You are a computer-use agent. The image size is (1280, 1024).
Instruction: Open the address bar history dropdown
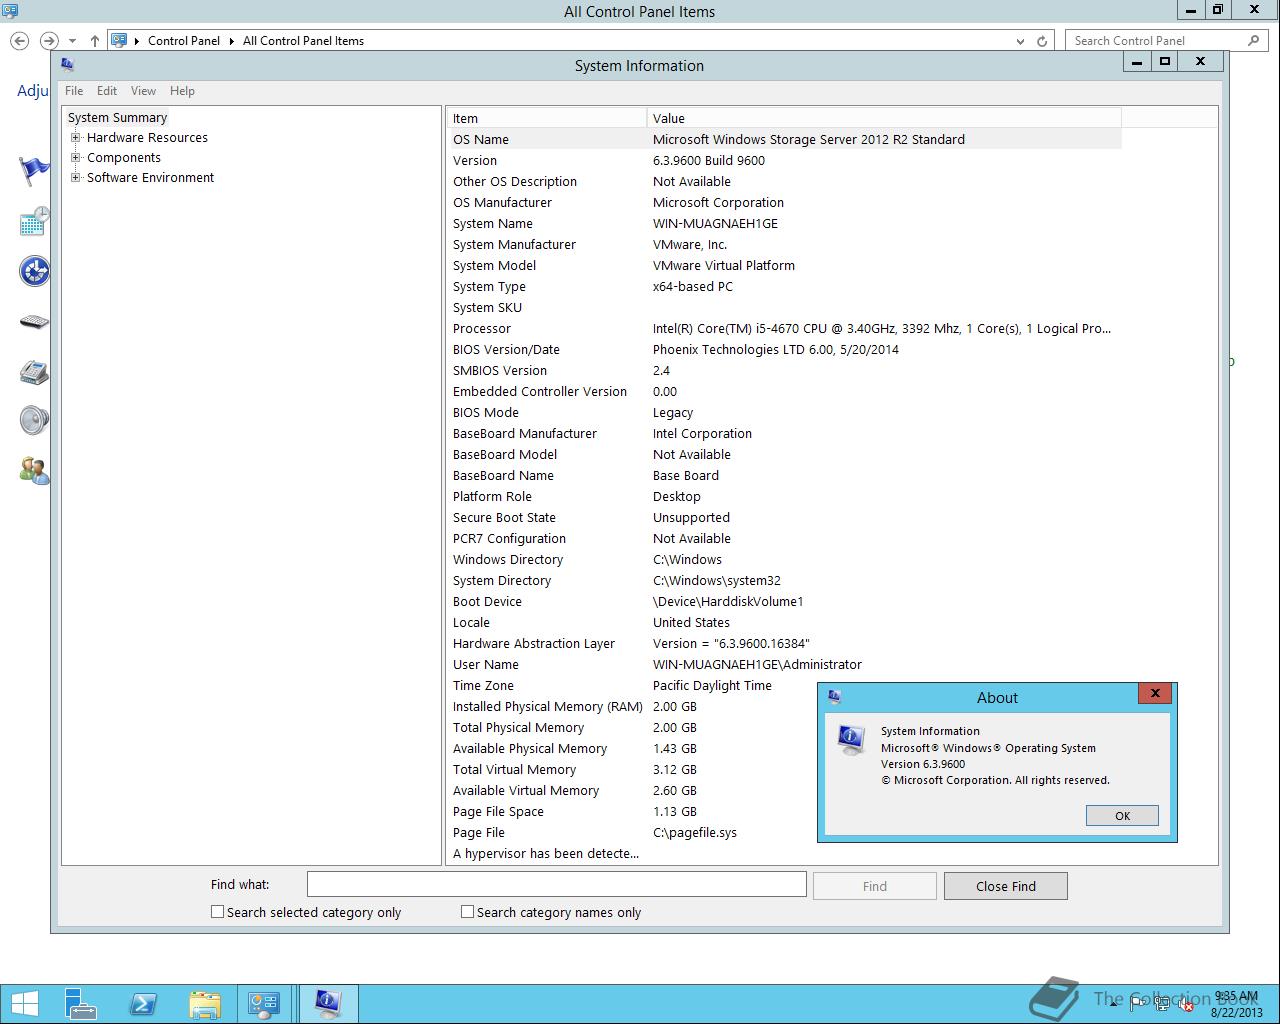tap(1020, 41)
